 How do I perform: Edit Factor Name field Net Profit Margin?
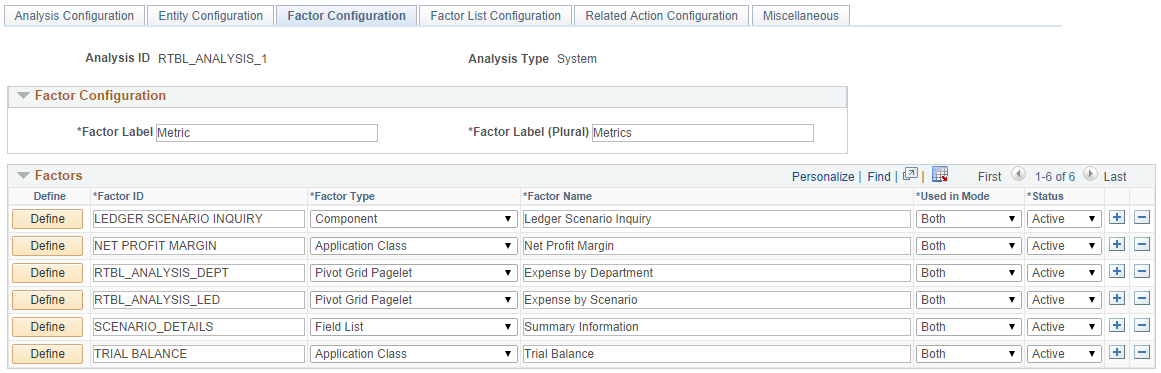(x=716, y=246)
